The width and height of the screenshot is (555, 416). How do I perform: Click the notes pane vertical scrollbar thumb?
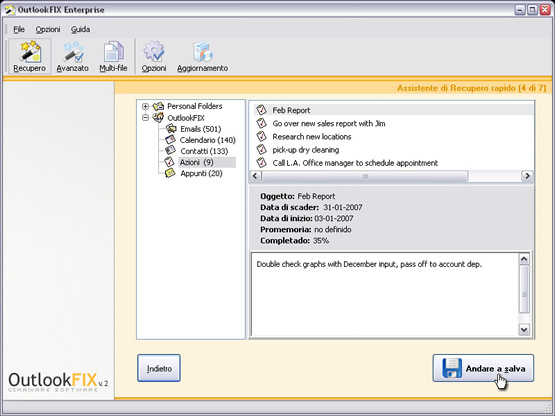click(x=524, y=289)
